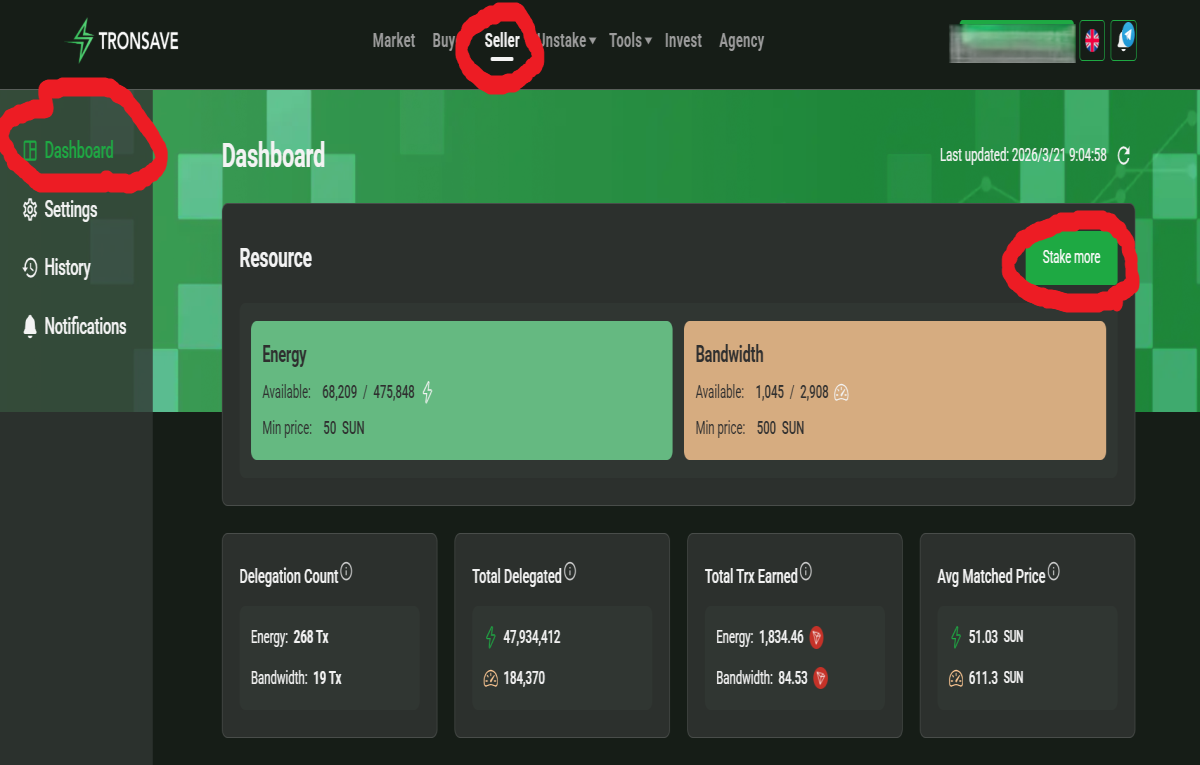Click the Delegation Count info icon
Image resolution: width=1200 pixels, height=765 pixels.
(346, 572)
